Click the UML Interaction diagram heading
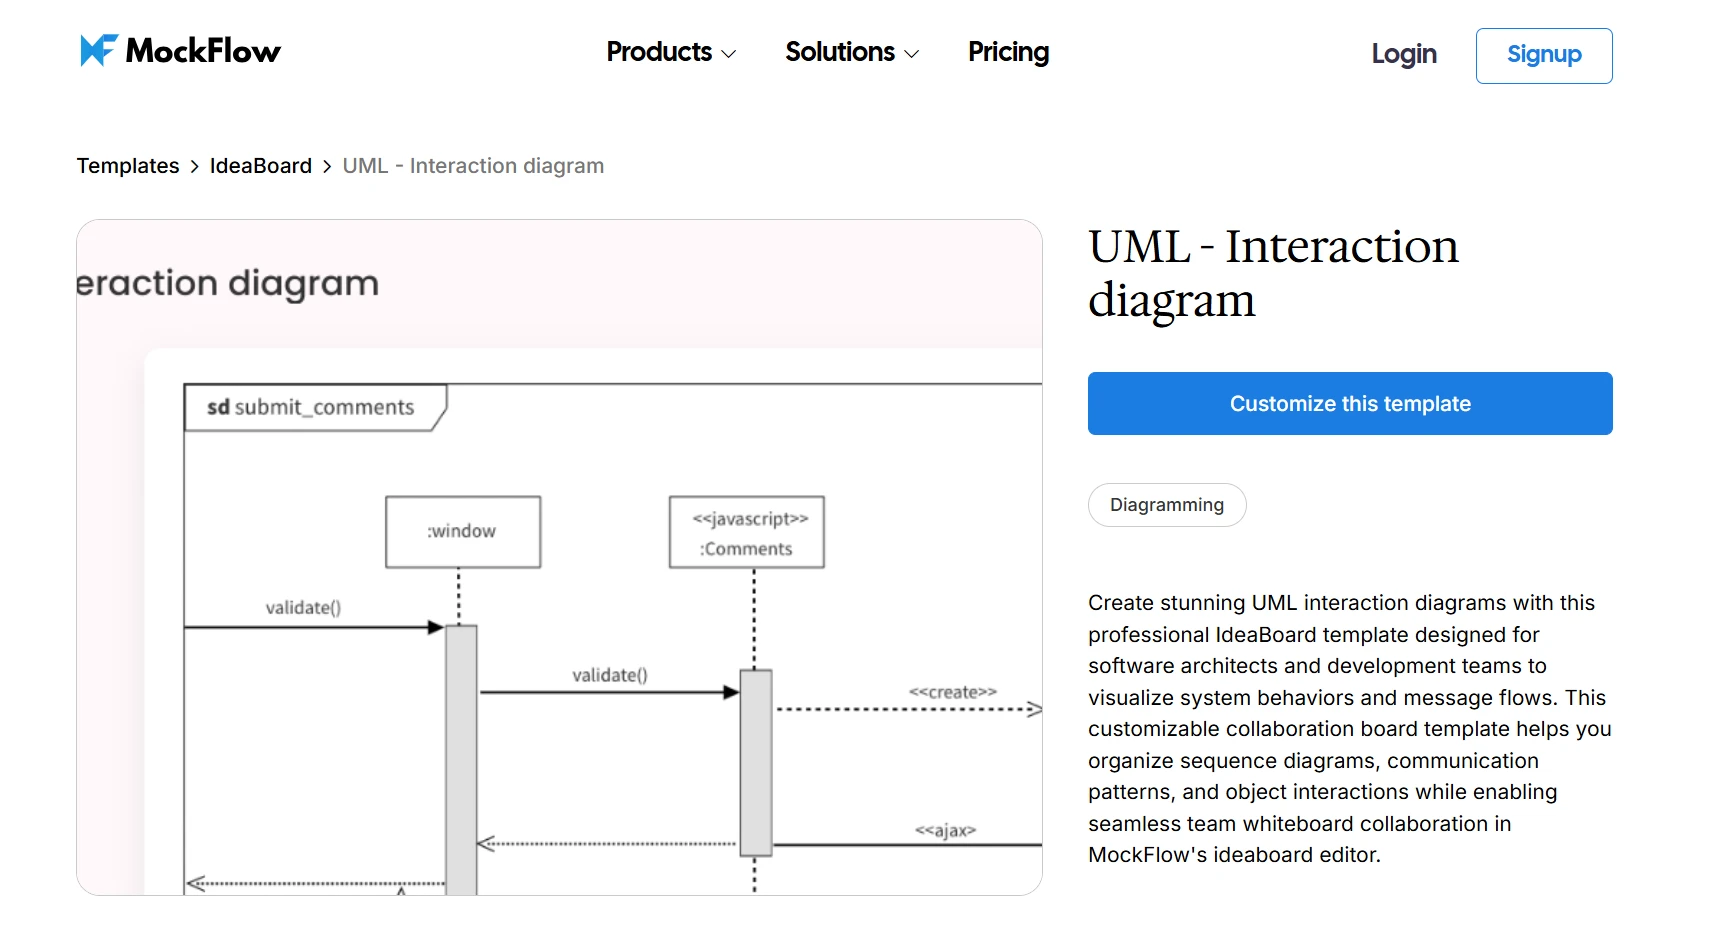This screenshot has width=1713, height=948. 1273,272
